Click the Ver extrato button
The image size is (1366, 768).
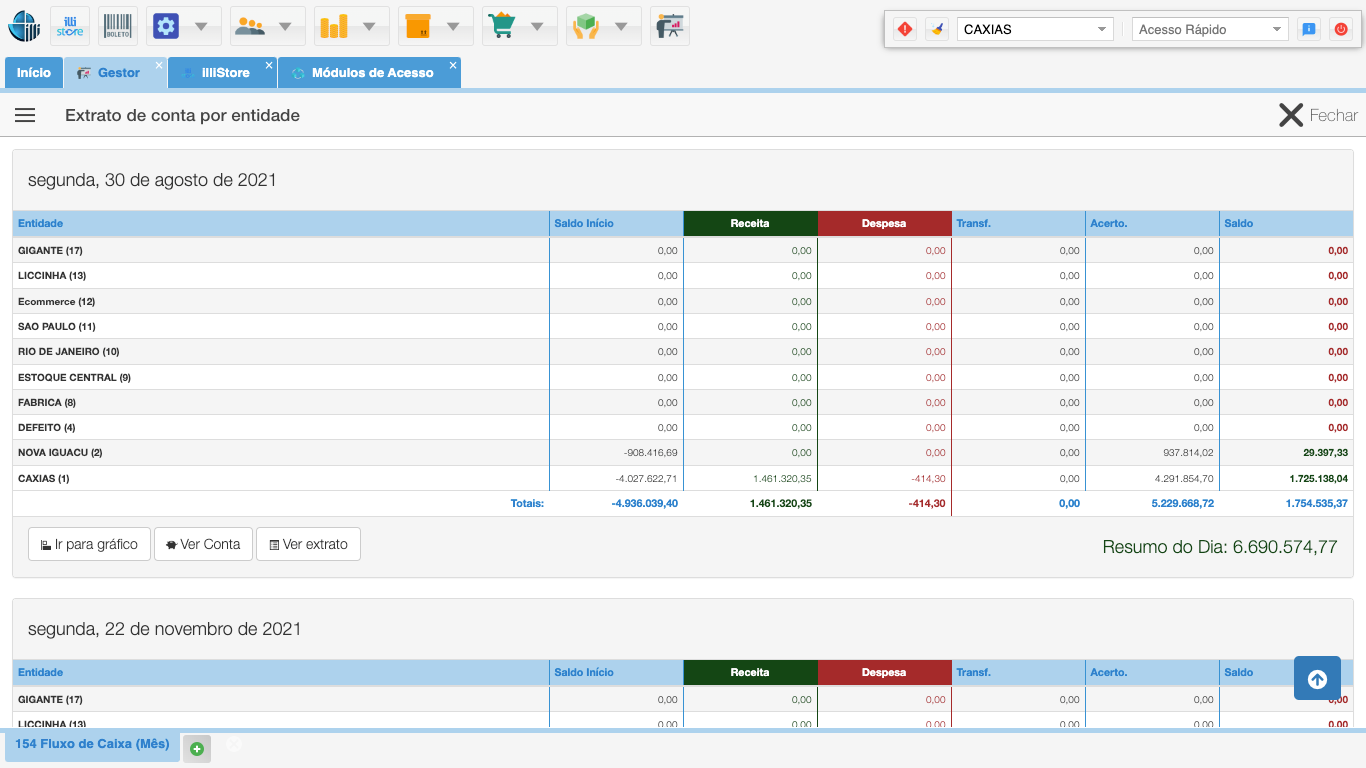click(308, 544)
